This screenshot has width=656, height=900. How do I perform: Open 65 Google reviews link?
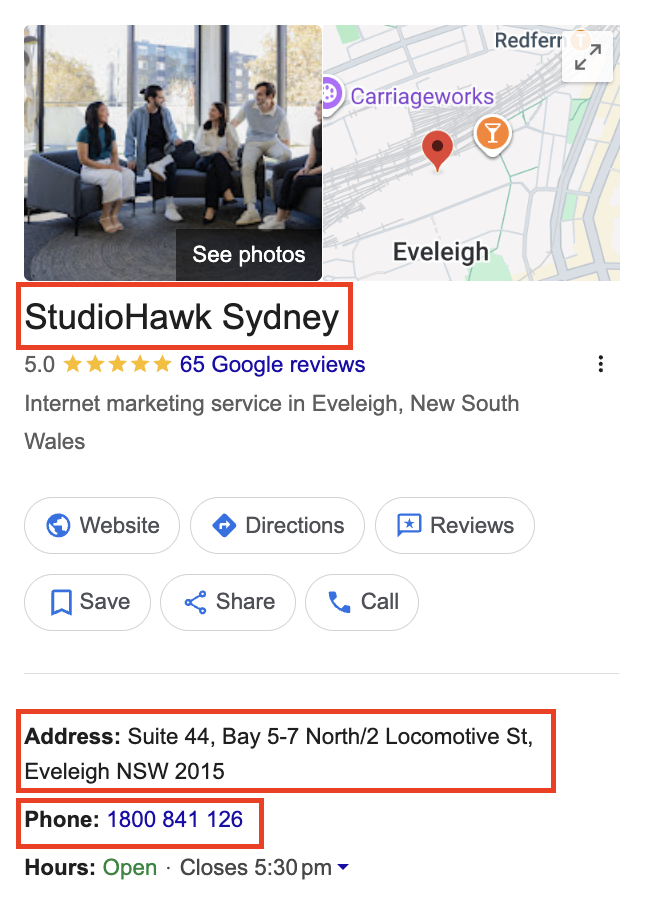tap(273, 364)
